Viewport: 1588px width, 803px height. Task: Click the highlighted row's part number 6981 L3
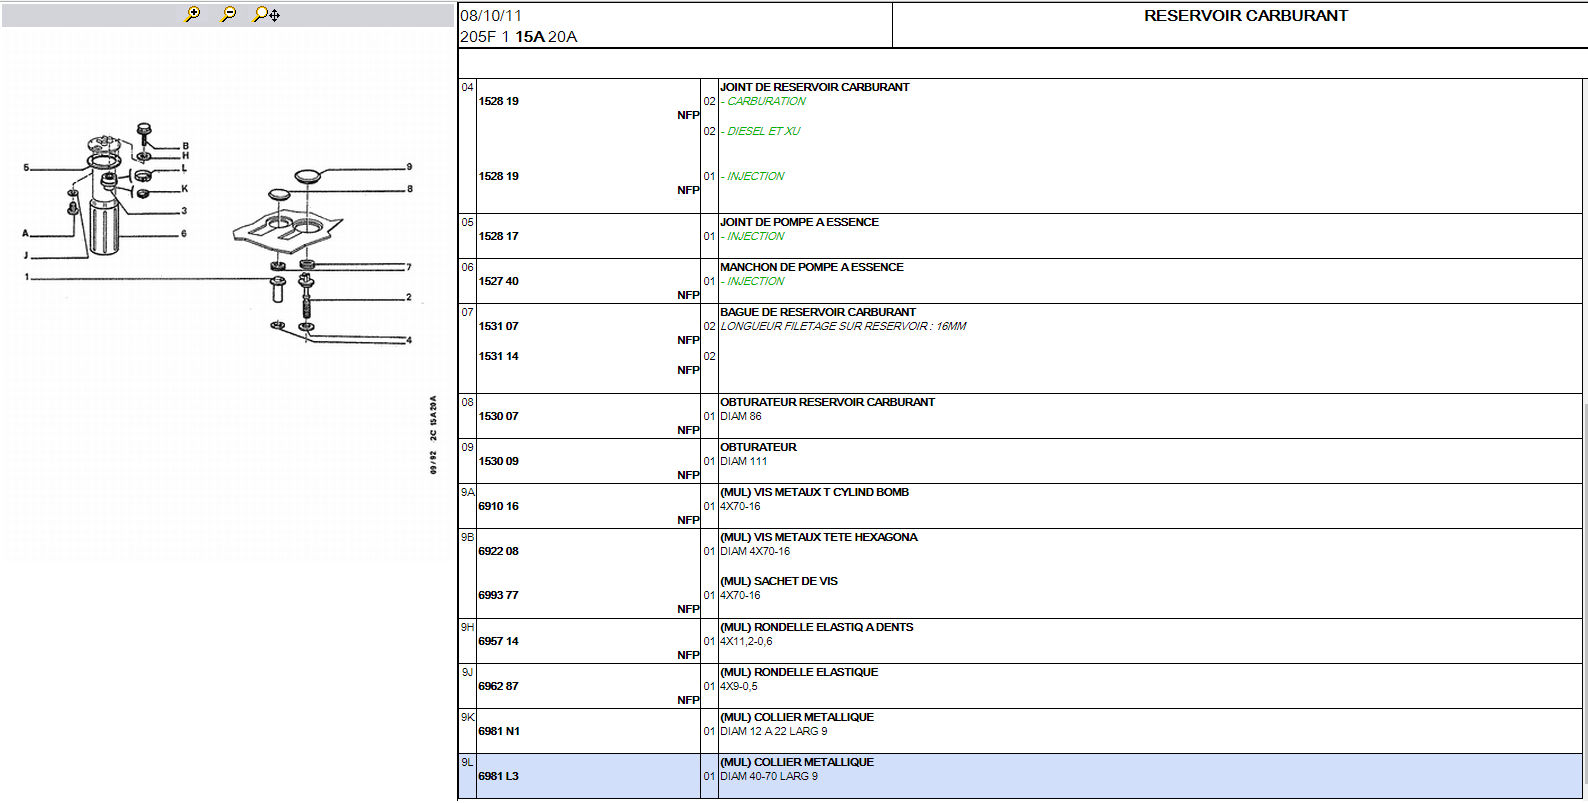[x=498, y=777]
